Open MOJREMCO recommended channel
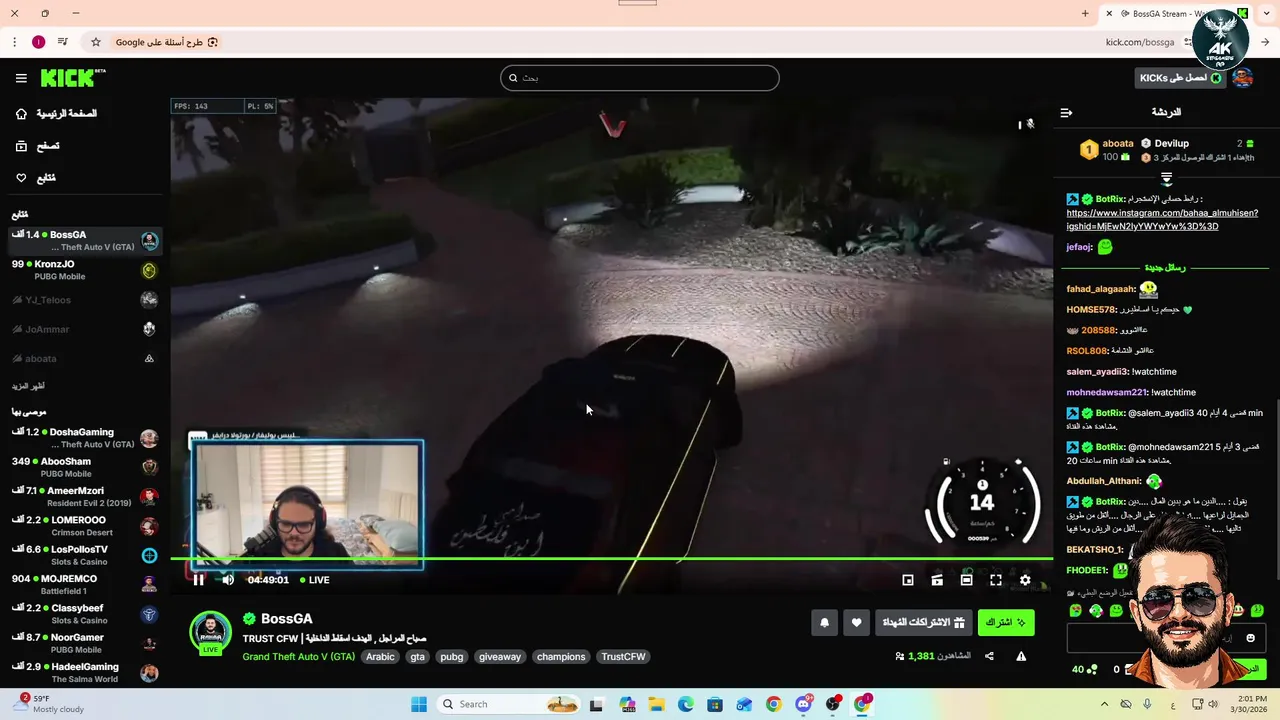This screenshot has height=720, width=1280. [x=84, y=585]
